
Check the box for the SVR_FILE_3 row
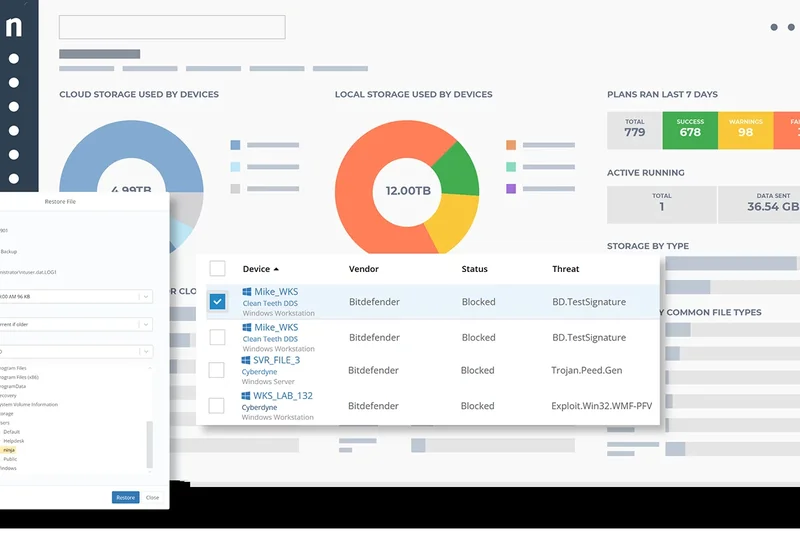click(x=217, y=370)
